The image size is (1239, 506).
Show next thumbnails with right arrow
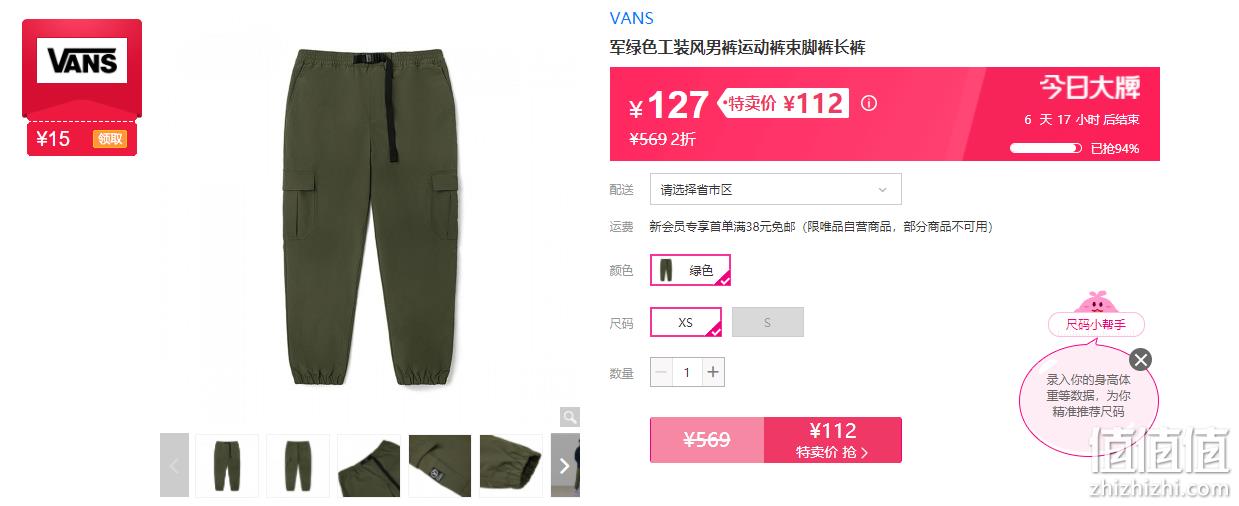[564, 465]
